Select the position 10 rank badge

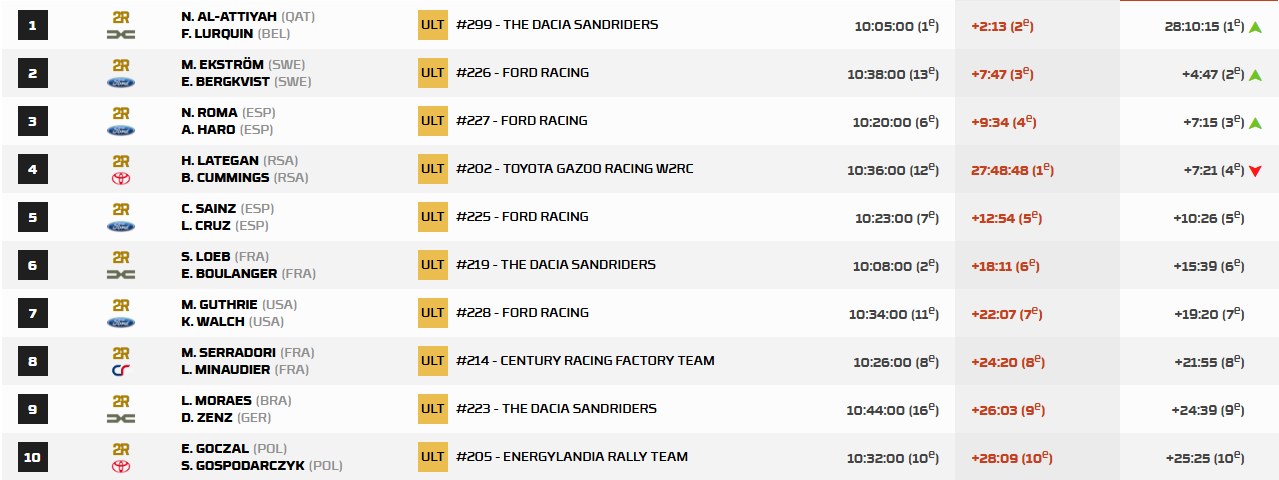[32, 457]
